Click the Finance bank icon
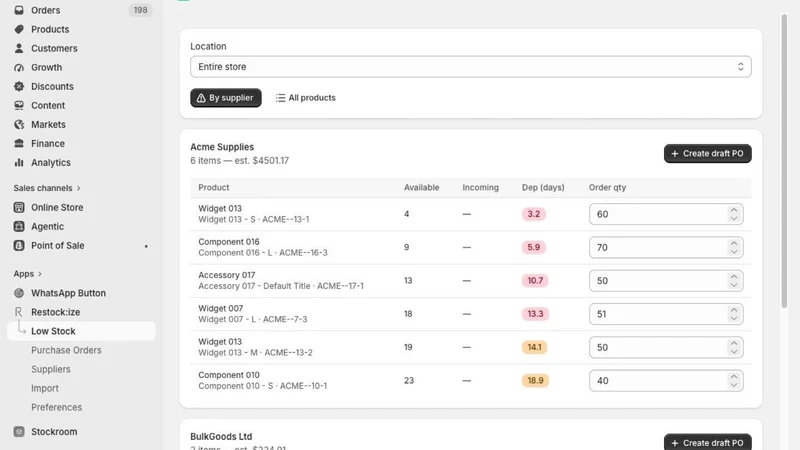The image size is (800, 450). [19, 143]
